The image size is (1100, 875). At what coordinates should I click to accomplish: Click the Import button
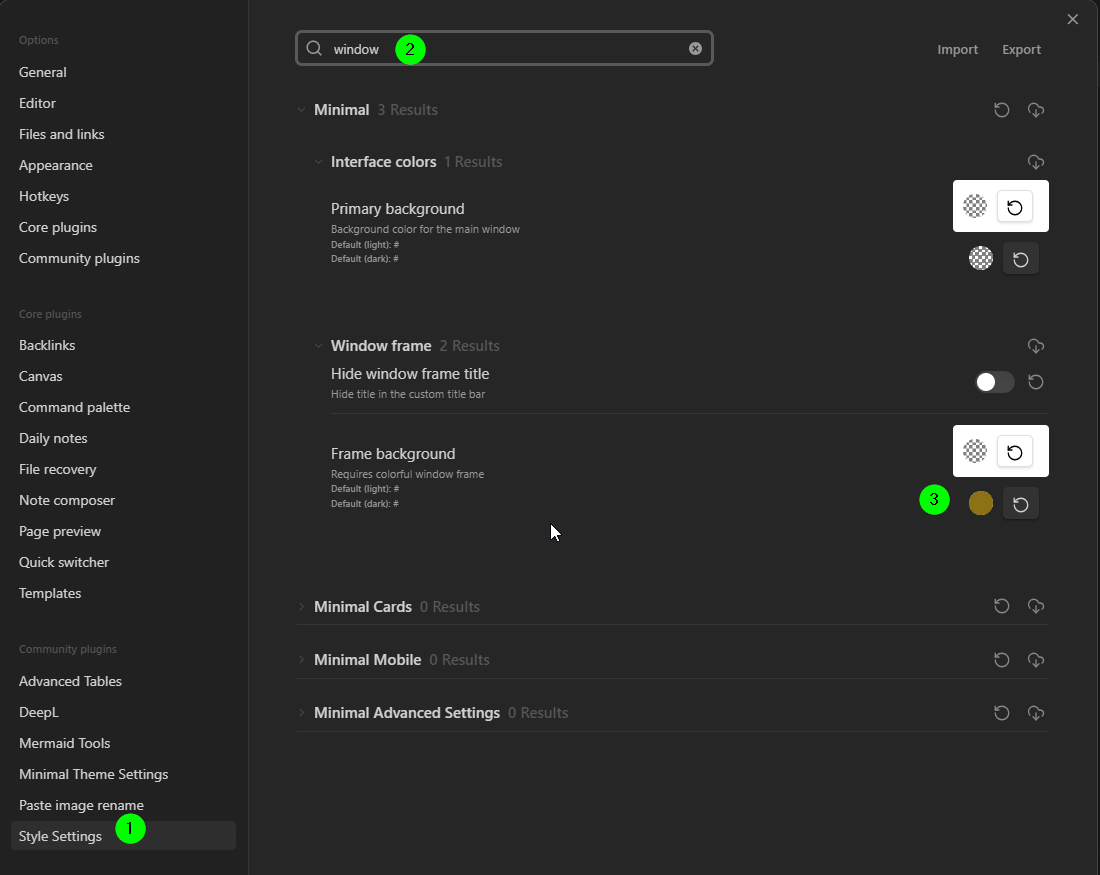click(x=957, y=49)
